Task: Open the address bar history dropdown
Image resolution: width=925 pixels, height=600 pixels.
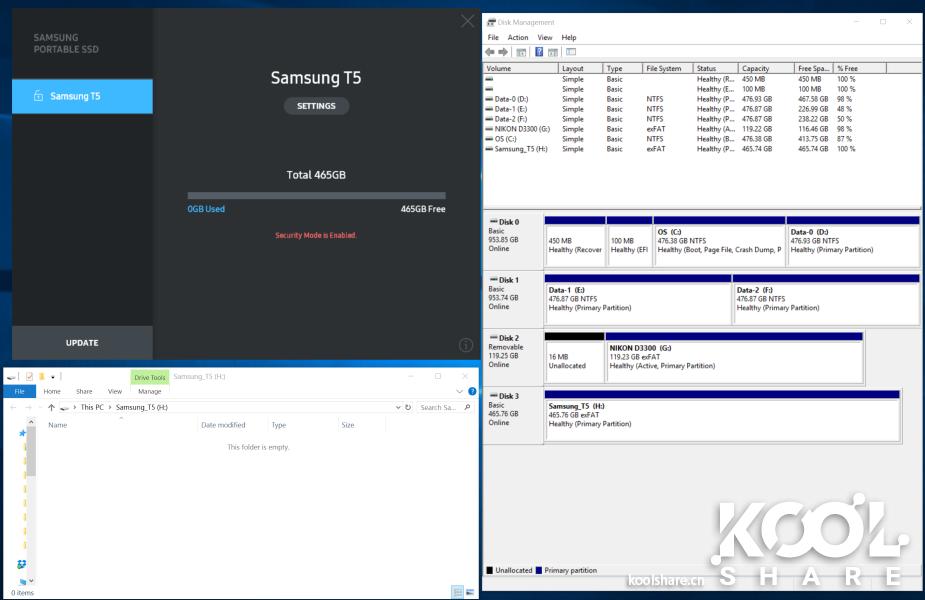Action: pyautogui.click(x=398, y=407)
